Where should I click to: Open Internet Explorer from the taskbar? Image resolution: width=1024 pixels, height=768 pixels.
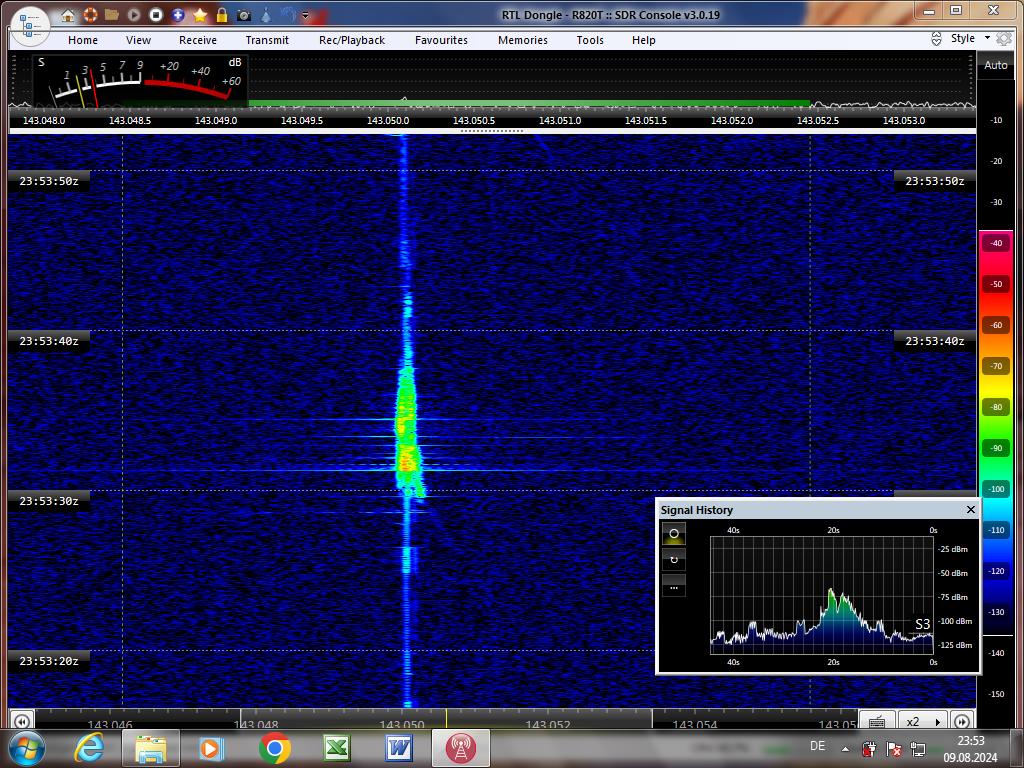point(90,748)
